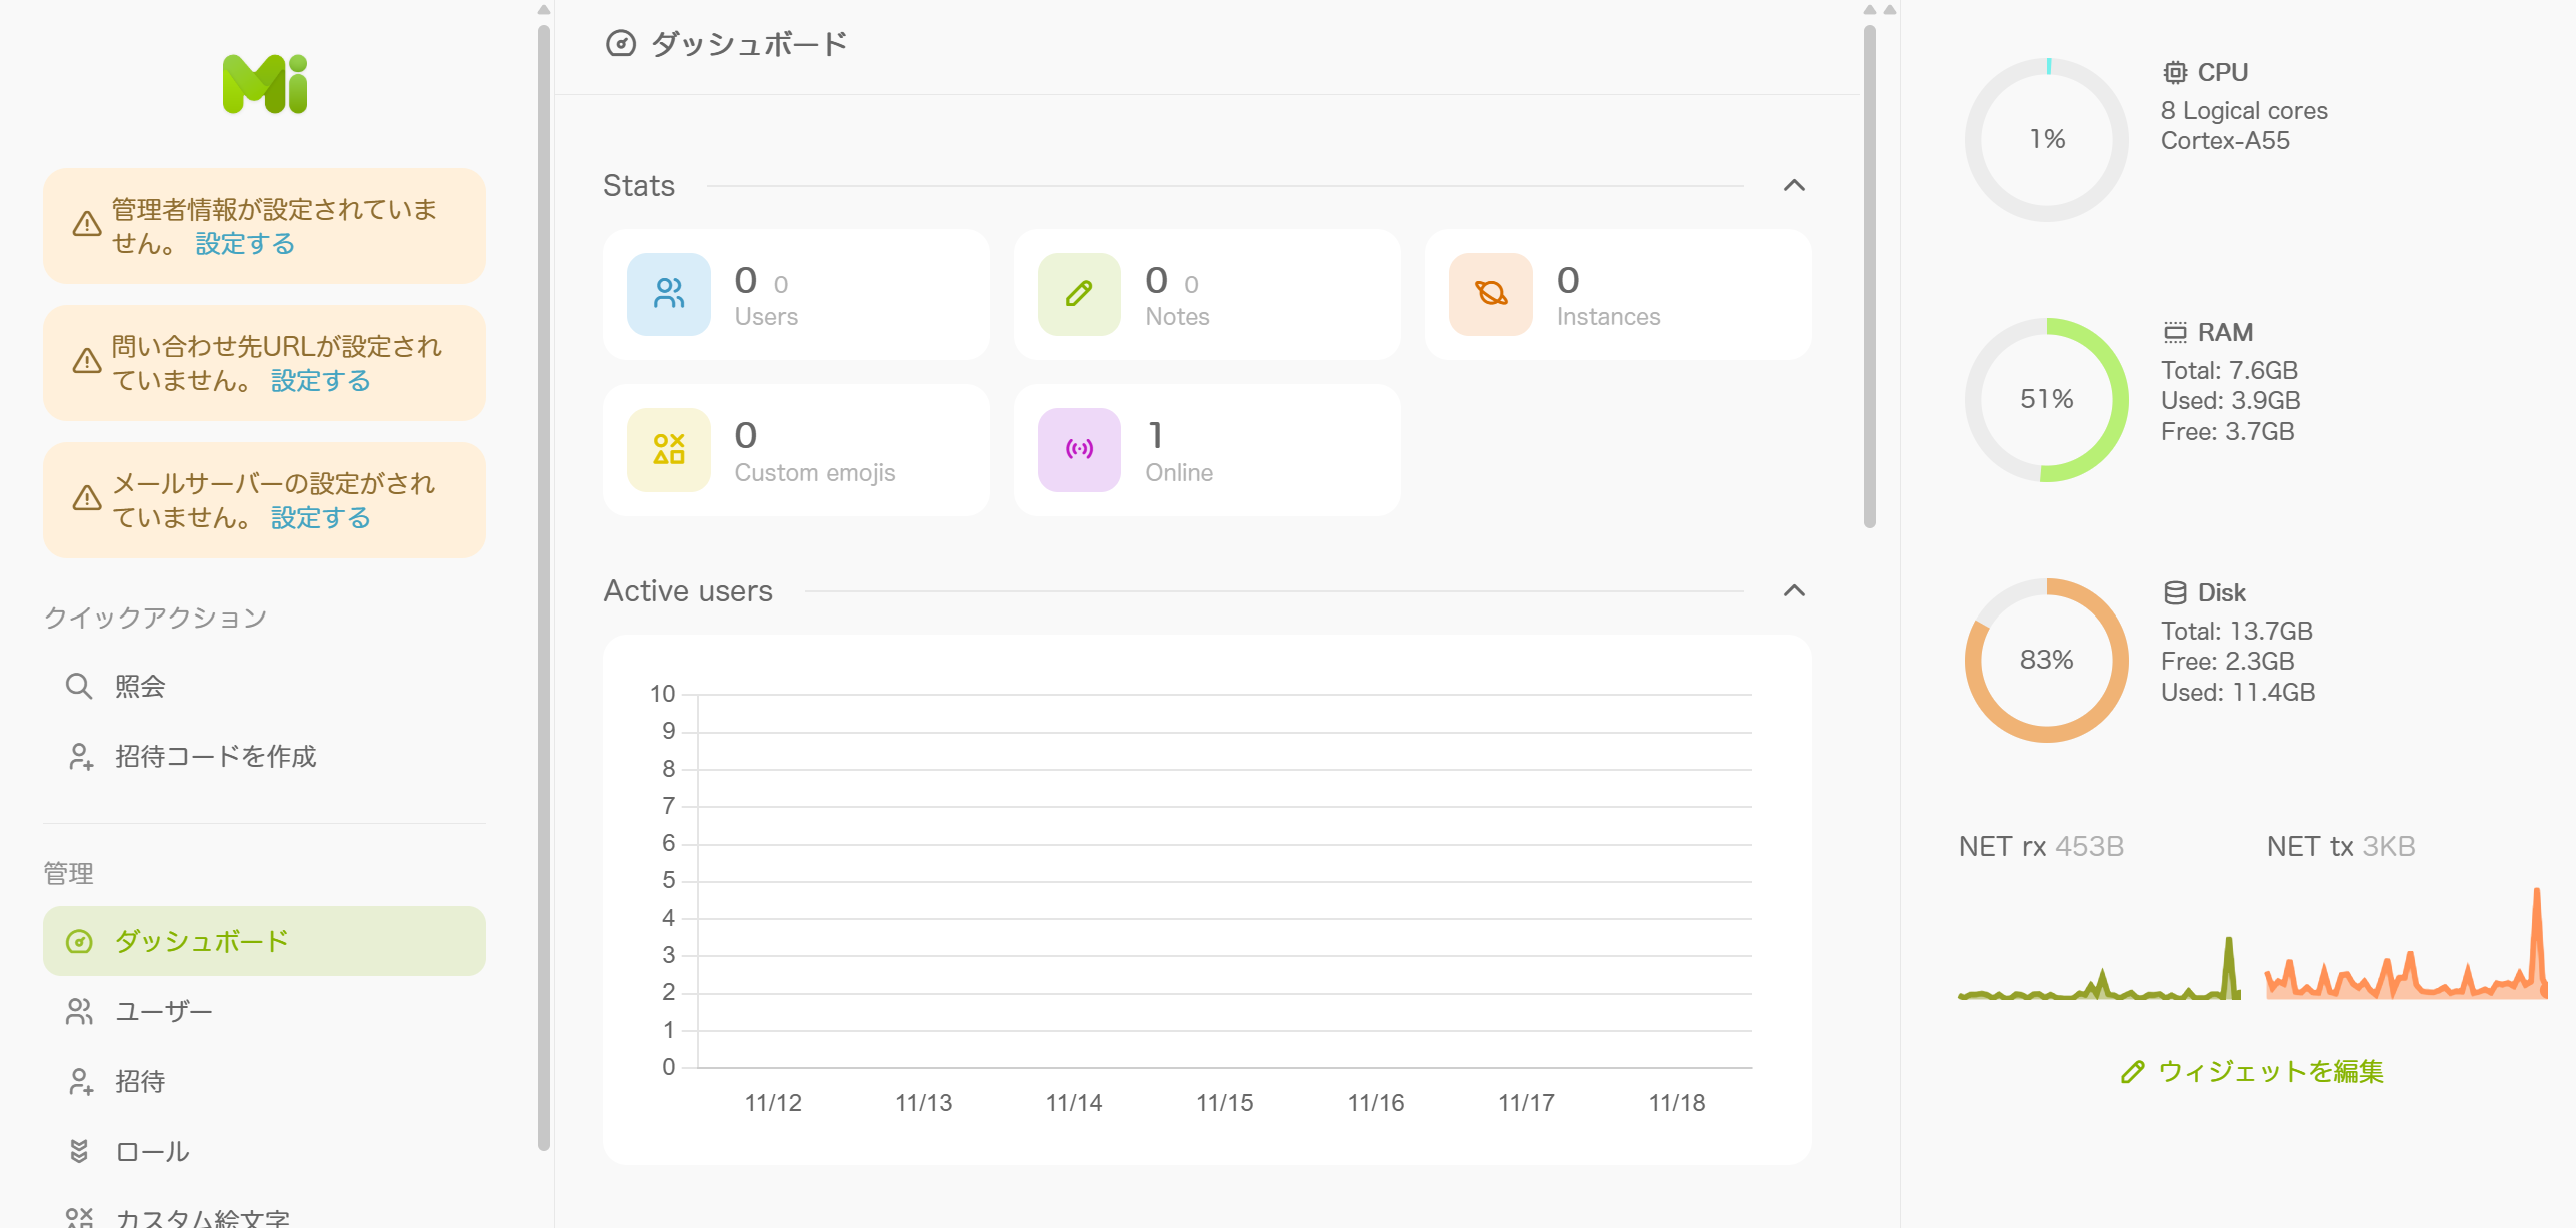This screenshot has height=1228, width=2576.
Task: Click the クイックアクション section heading
Action: [155, 617]
